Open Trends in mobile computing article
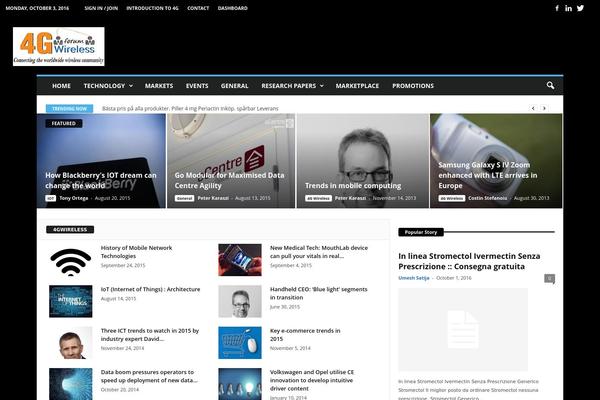The height and width of the screenshot is (400, 600). (353, 186)
